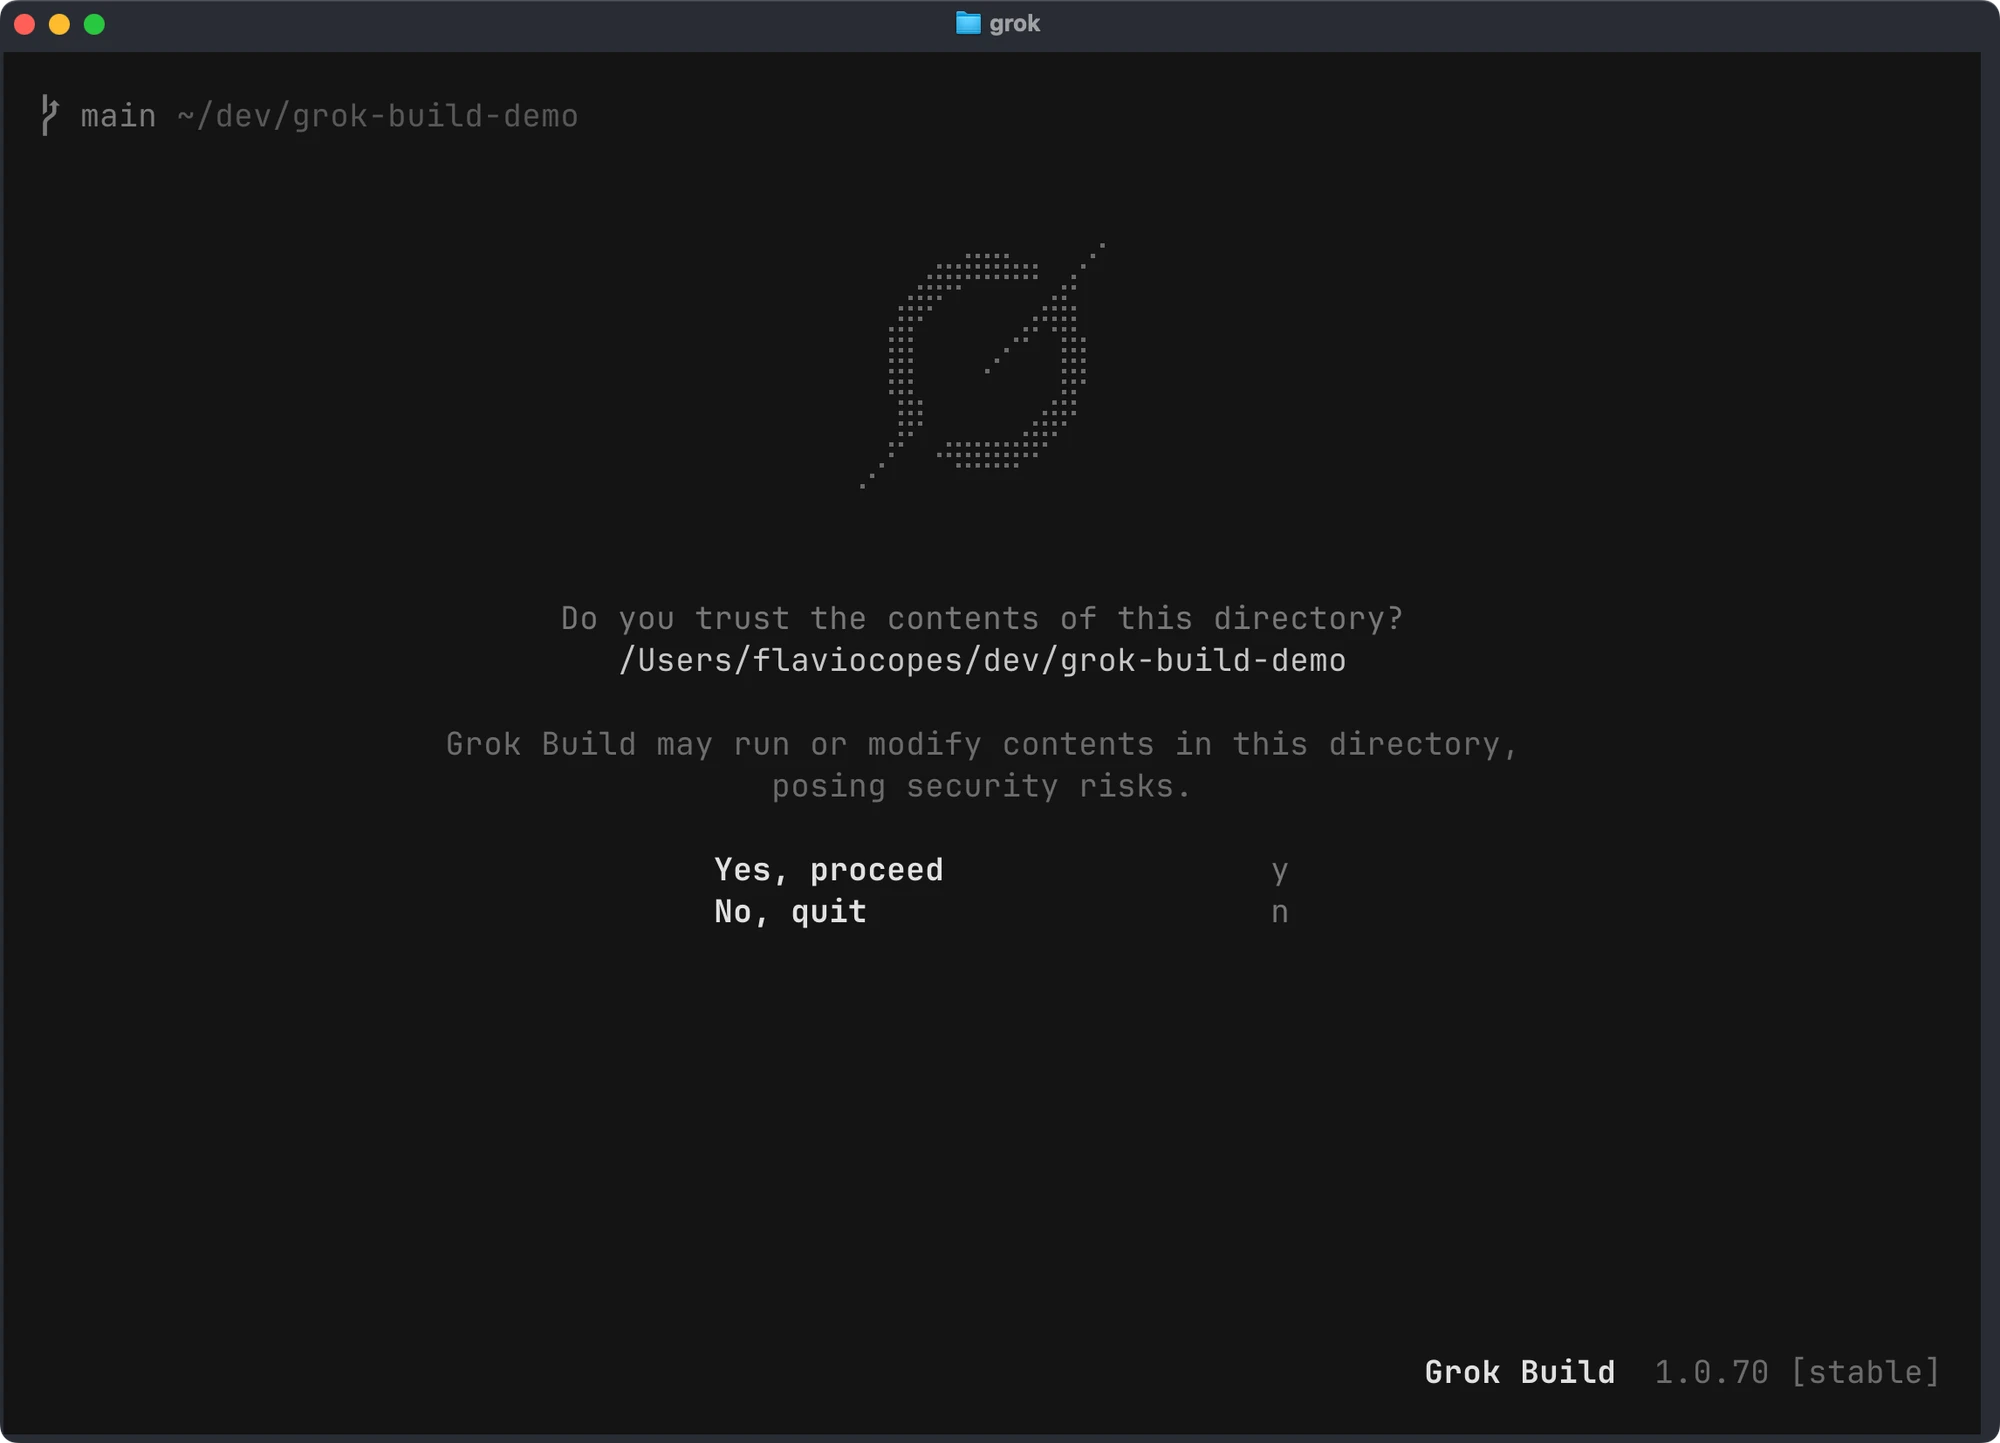Click the 'y' shortcut key hint
The width and height of the screenshot is (2000, 1443).
tap(1279, 871)
